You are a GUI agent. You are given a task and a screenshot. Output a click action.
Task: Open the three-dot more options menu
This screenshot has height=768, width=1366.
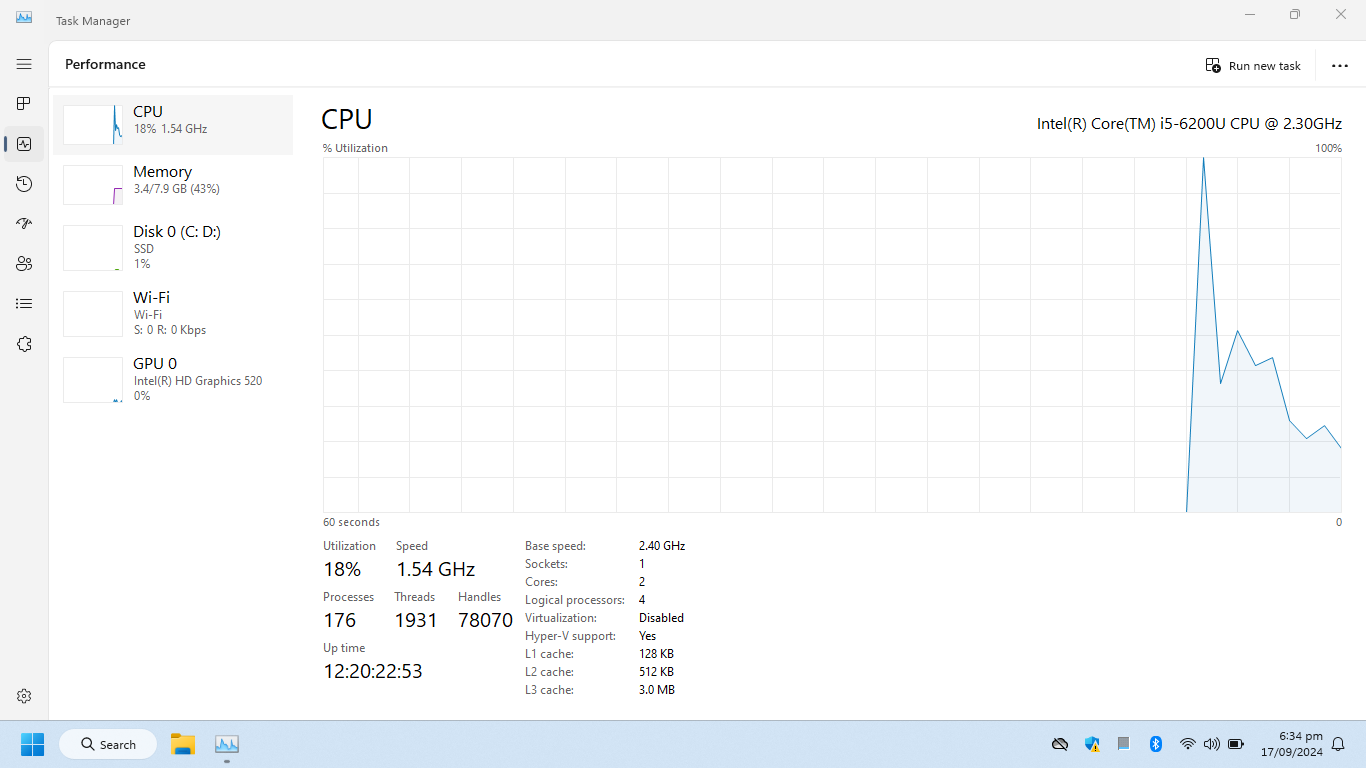(1340, 65)
